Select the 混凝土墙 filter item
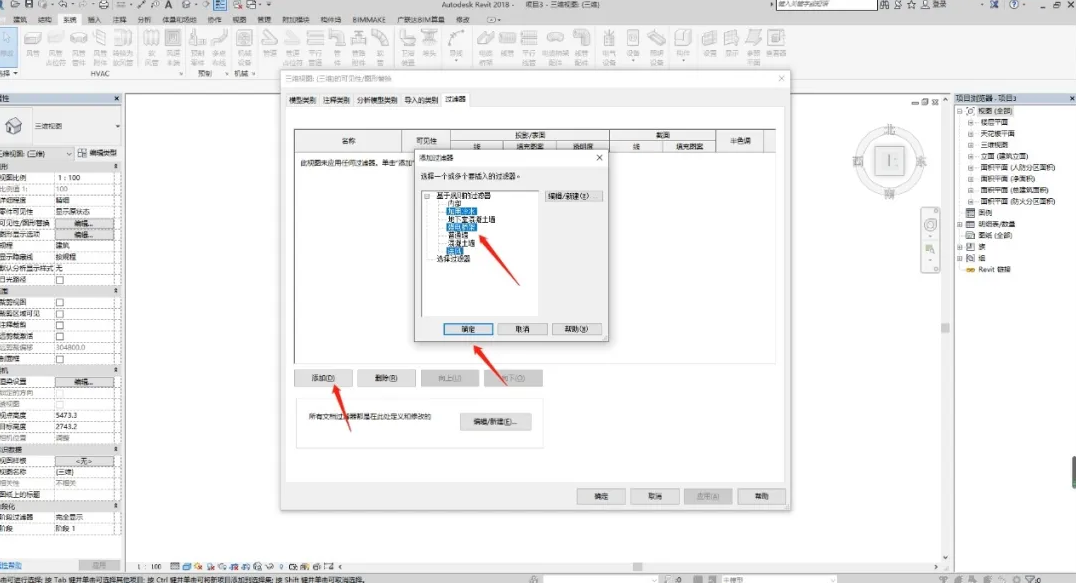Image resolution: width=1076 pixels, height=583 pixels. [461, 243]
